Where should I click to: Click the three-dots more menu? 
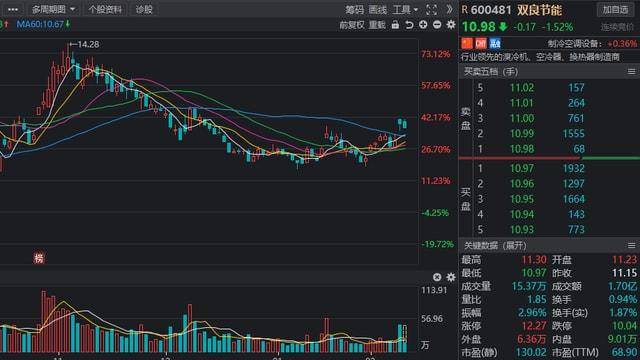click(13, 9)
